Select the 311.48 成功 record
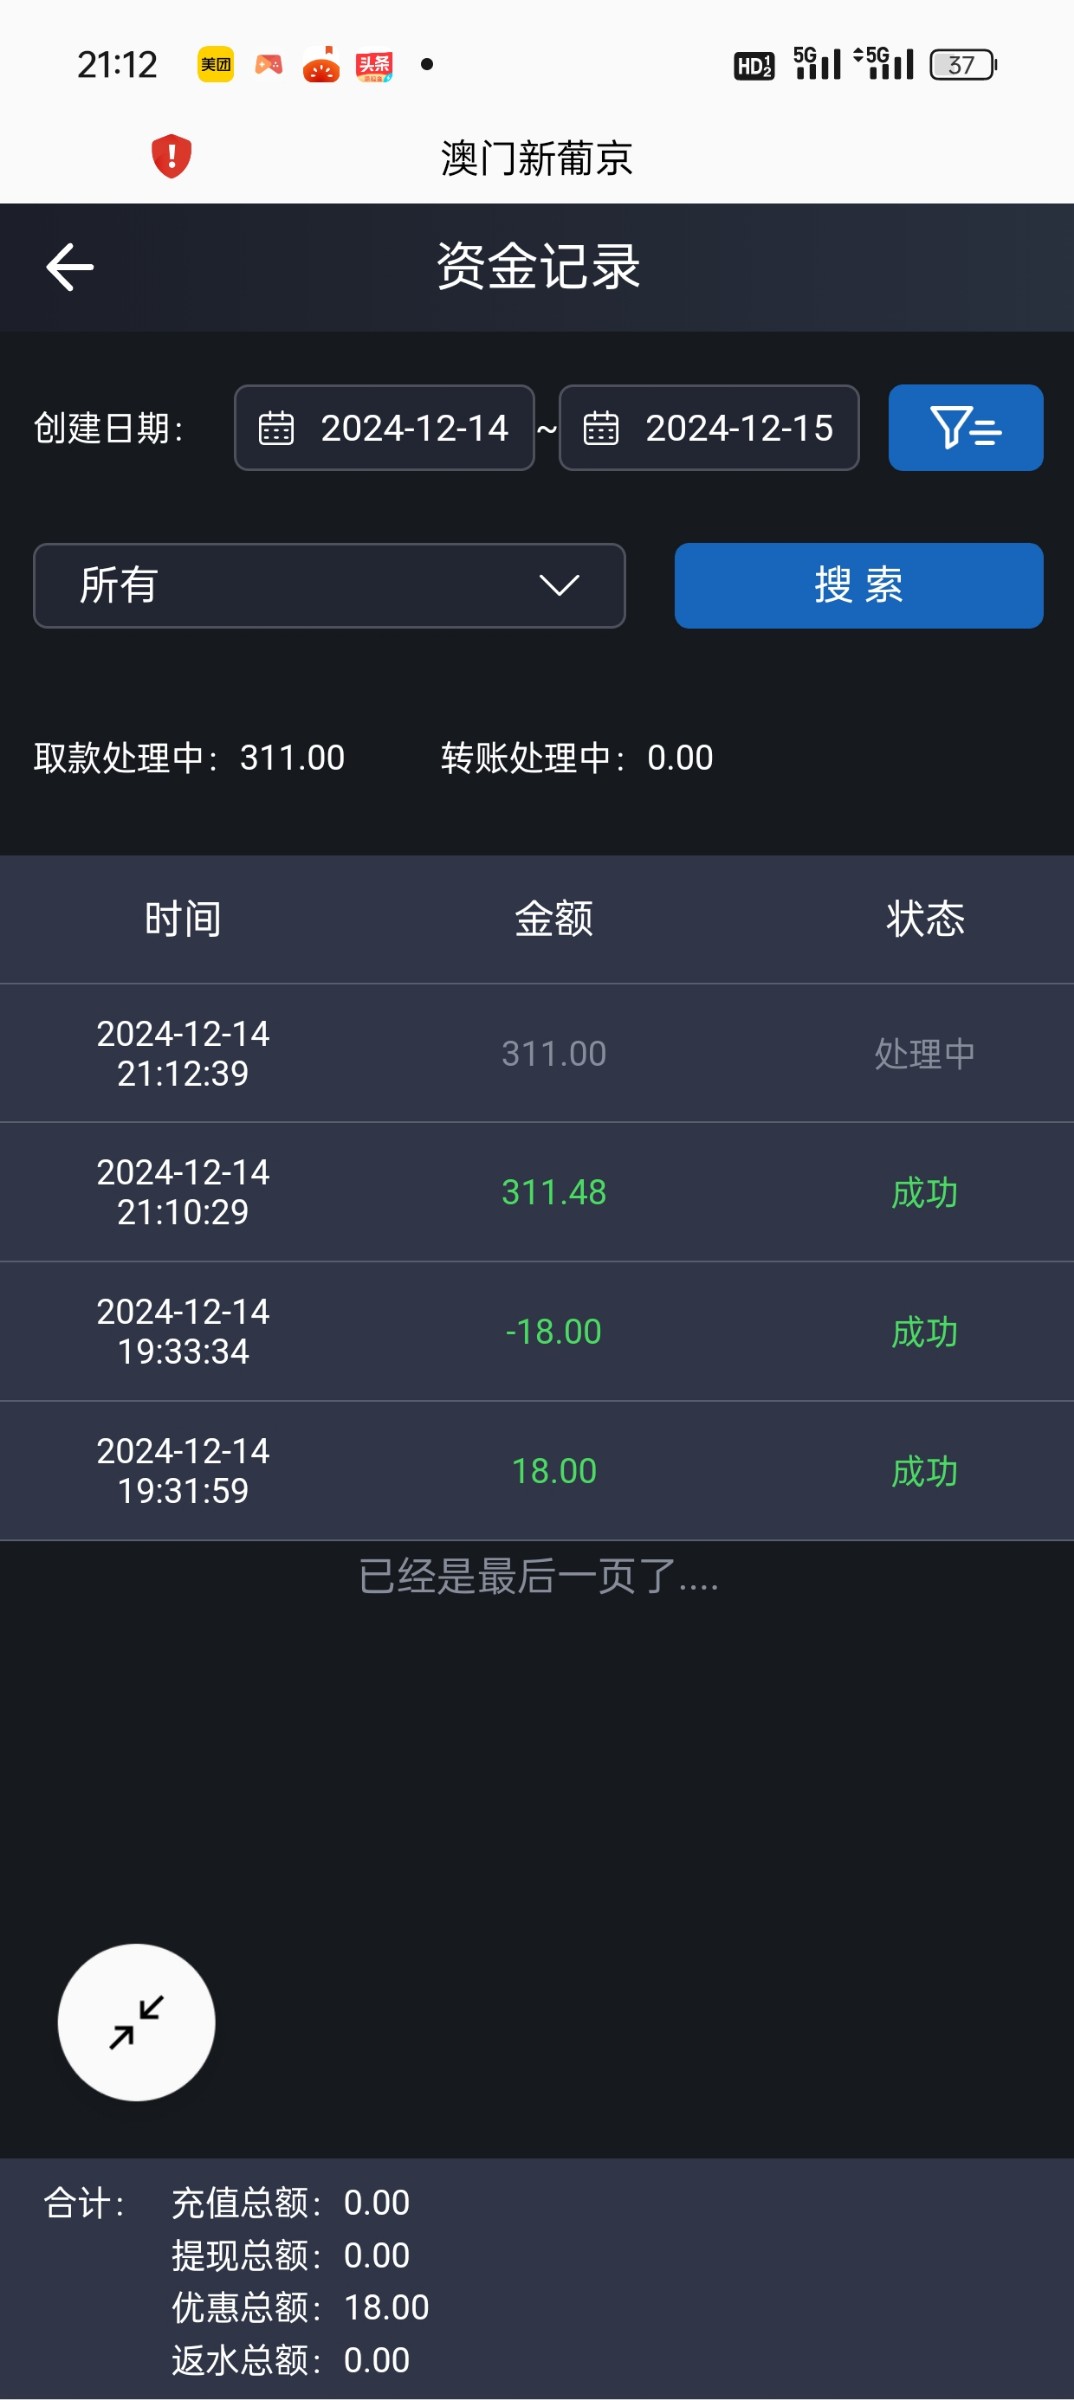 tap(537, 1192)
